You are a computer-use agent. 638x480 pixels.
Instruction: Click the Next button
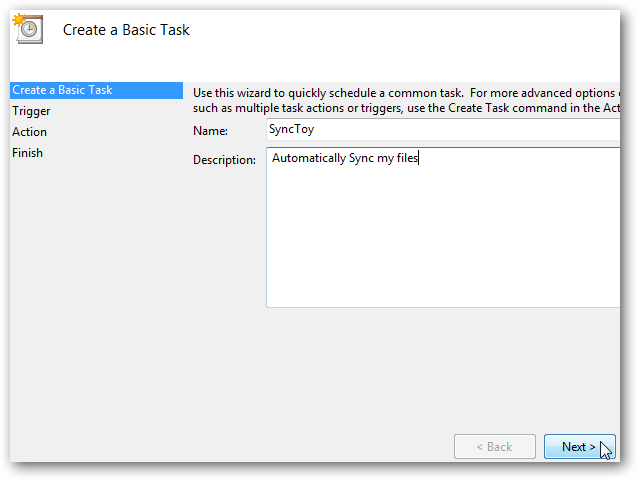(579, 447)
